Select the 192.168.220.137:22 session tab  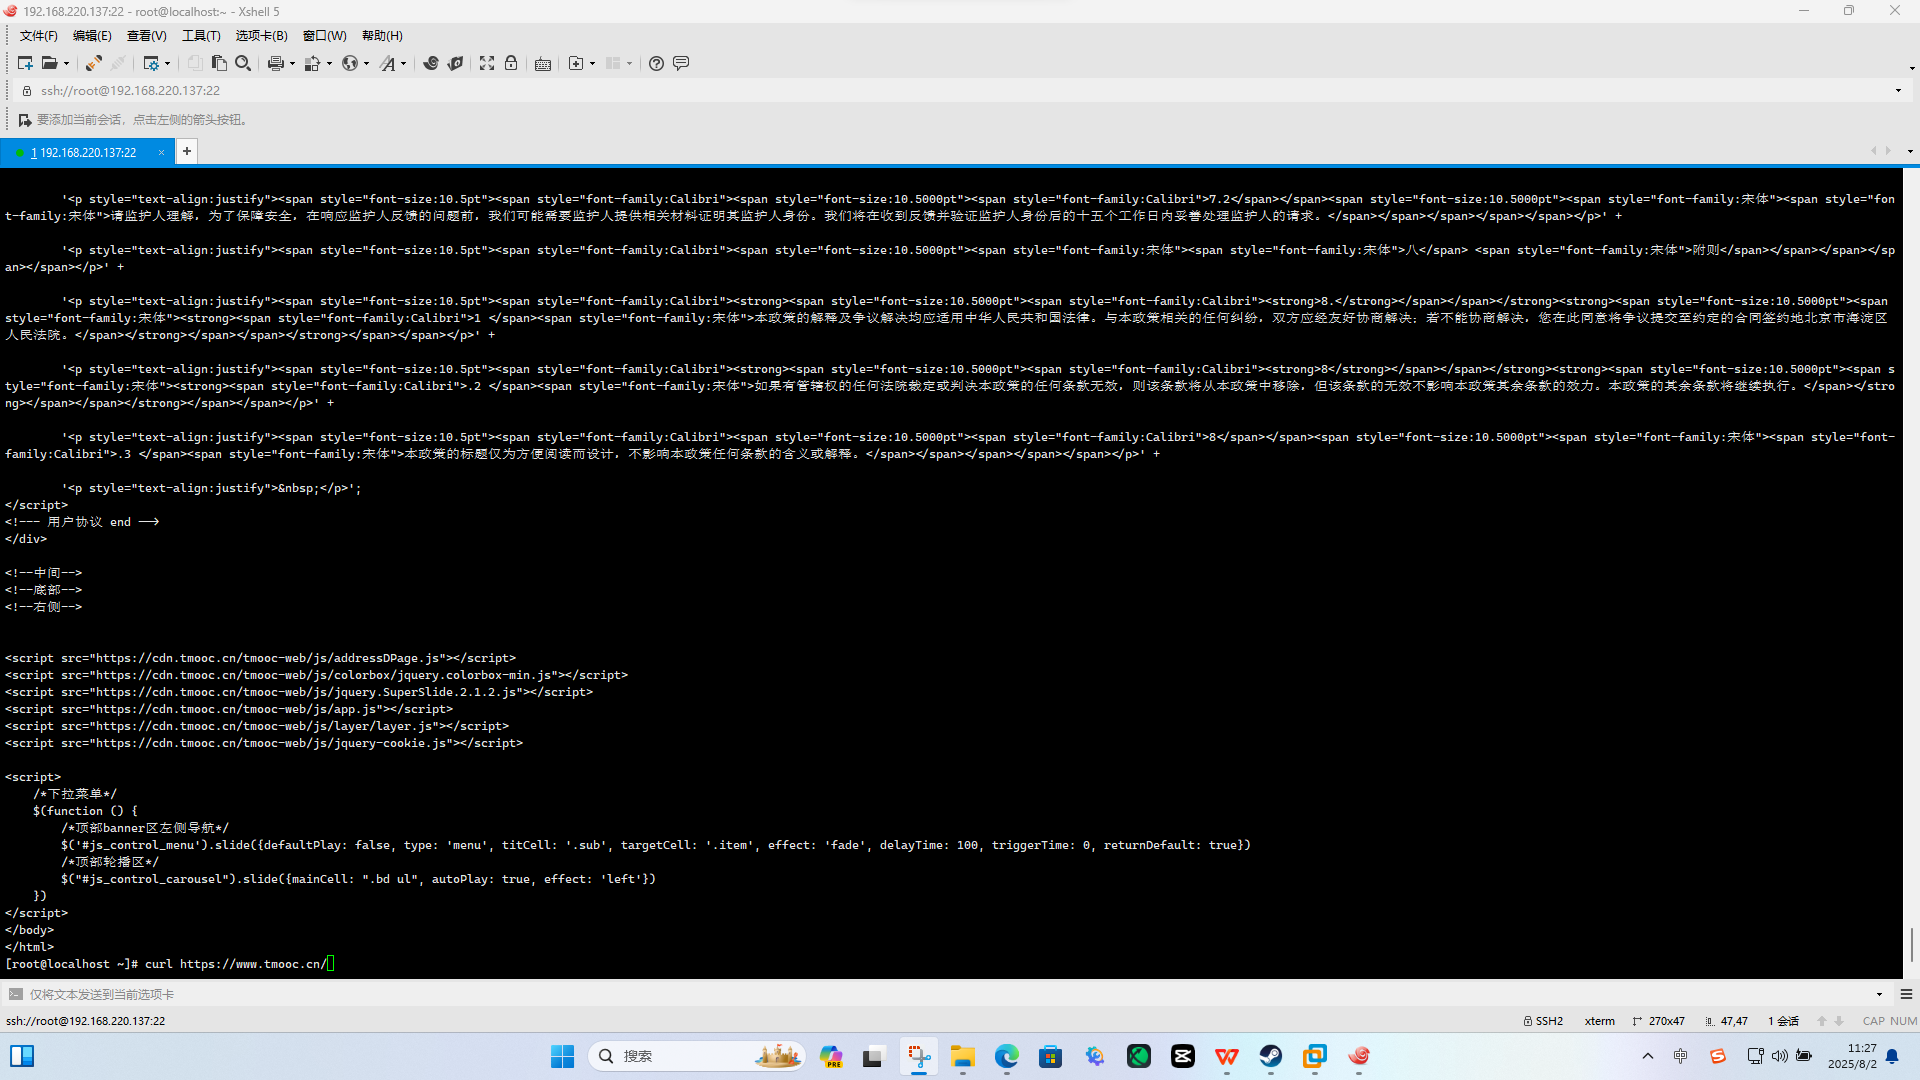(87, 152)
